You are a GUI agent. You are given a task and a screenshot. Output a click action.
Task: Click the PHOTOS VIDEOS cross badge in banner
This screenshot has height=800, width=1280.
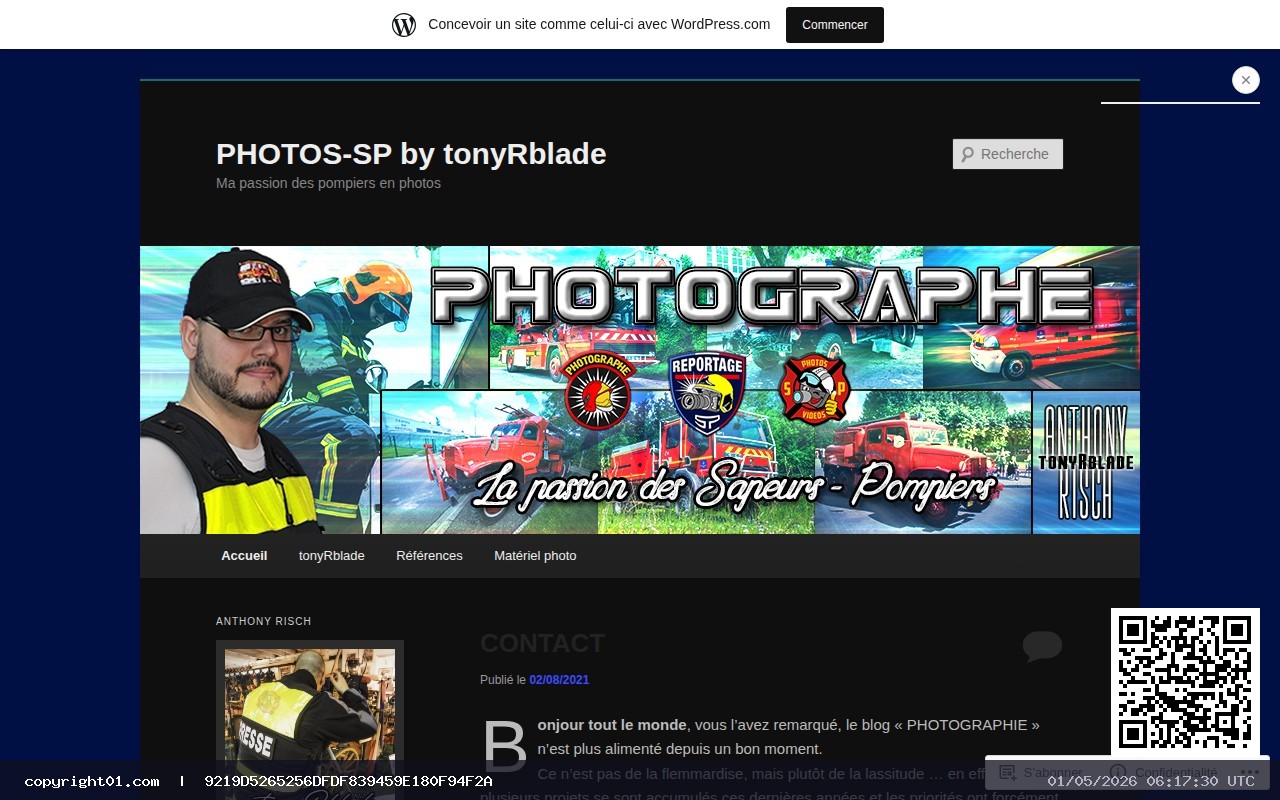[x=813, y=390]
